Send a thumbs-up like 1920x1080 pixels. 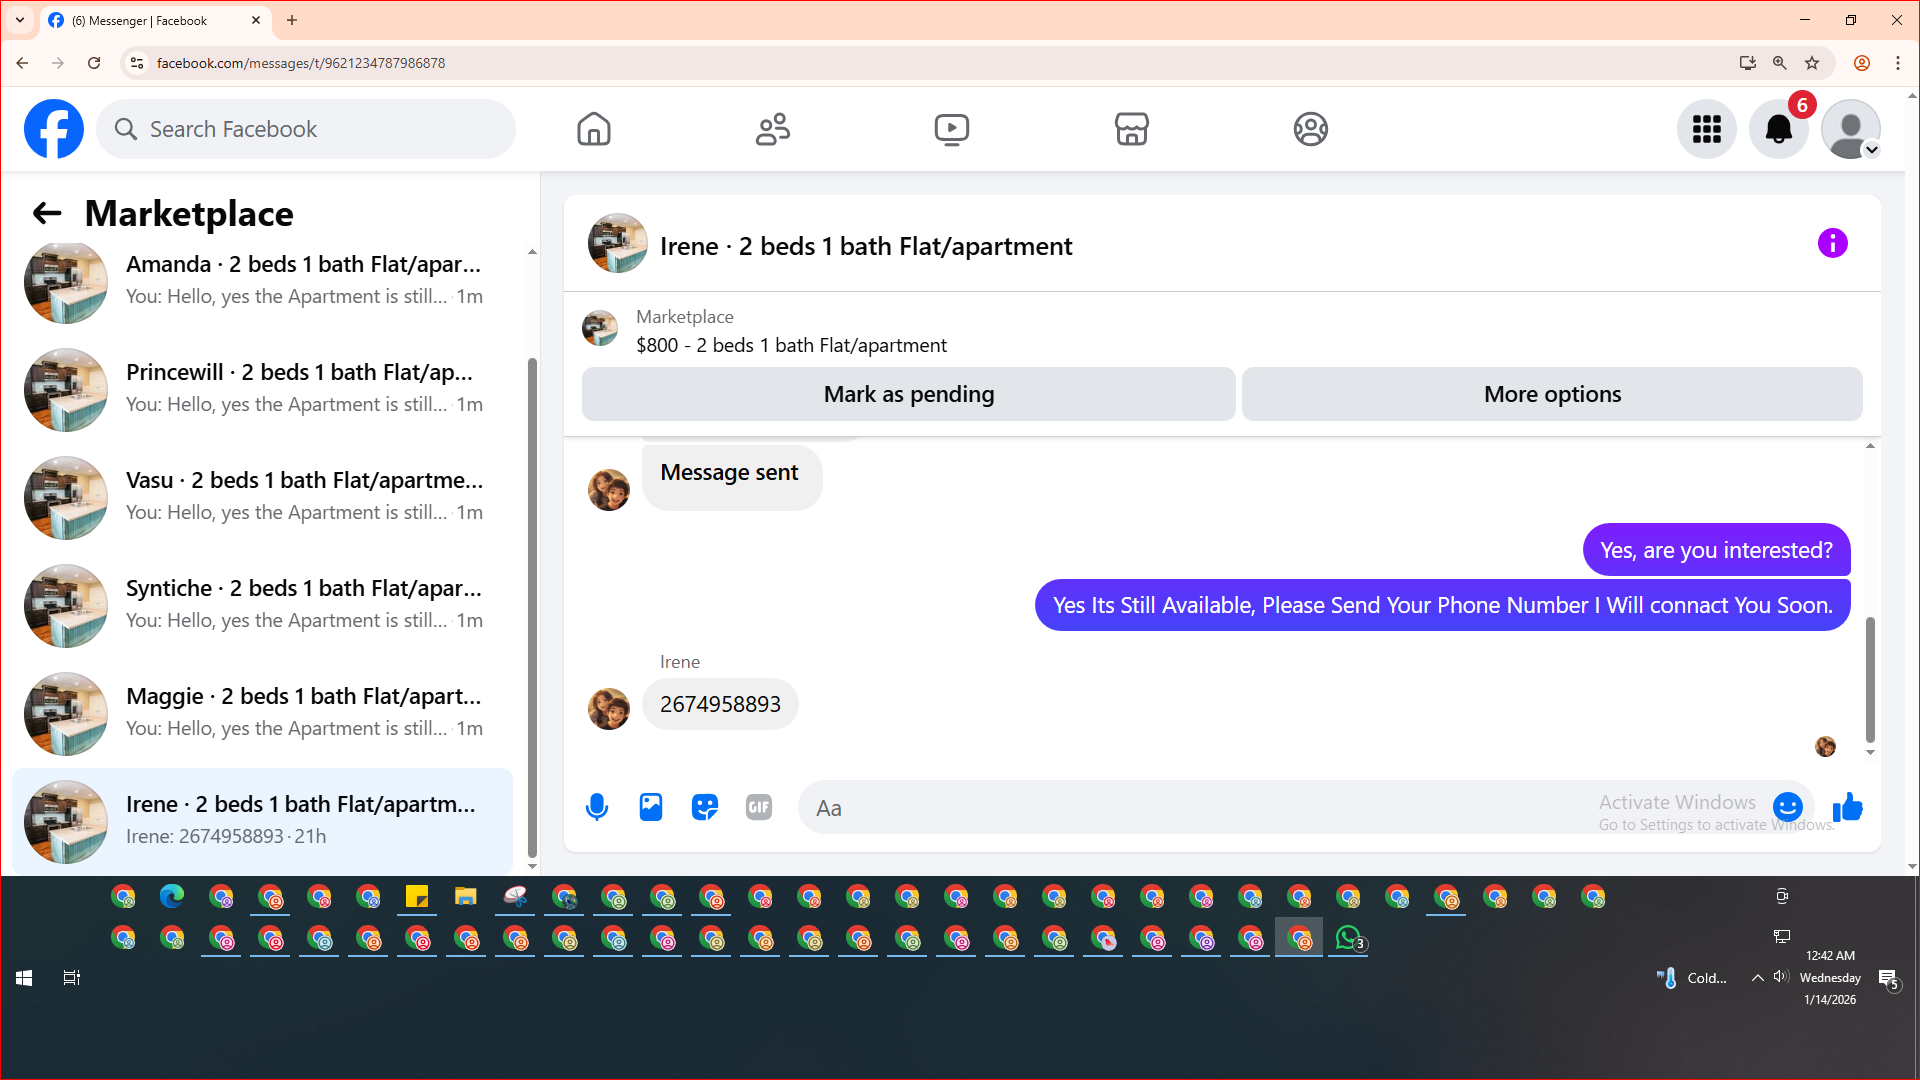(1847, 807)
